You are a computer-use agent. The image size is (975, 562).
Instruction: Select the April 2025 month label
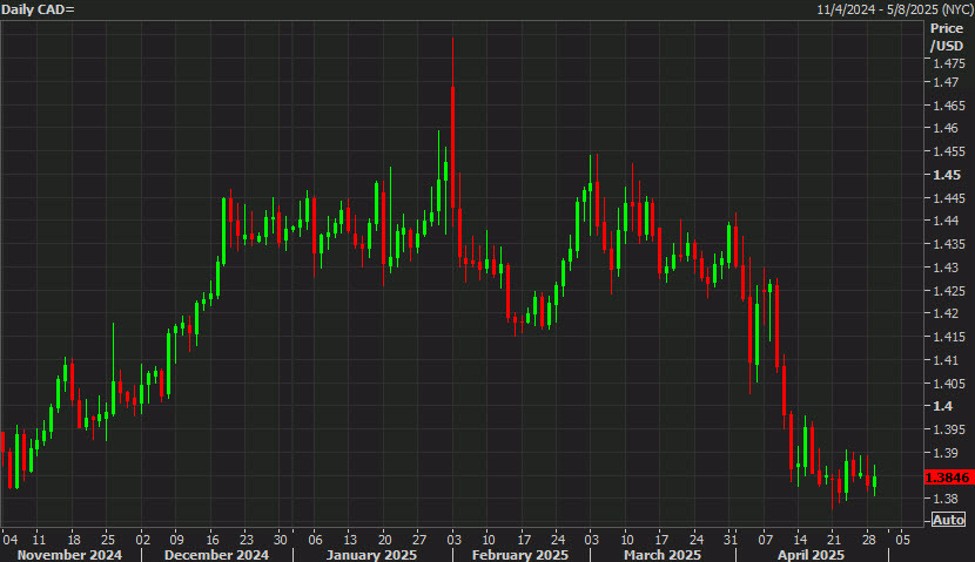coord(811,555)
